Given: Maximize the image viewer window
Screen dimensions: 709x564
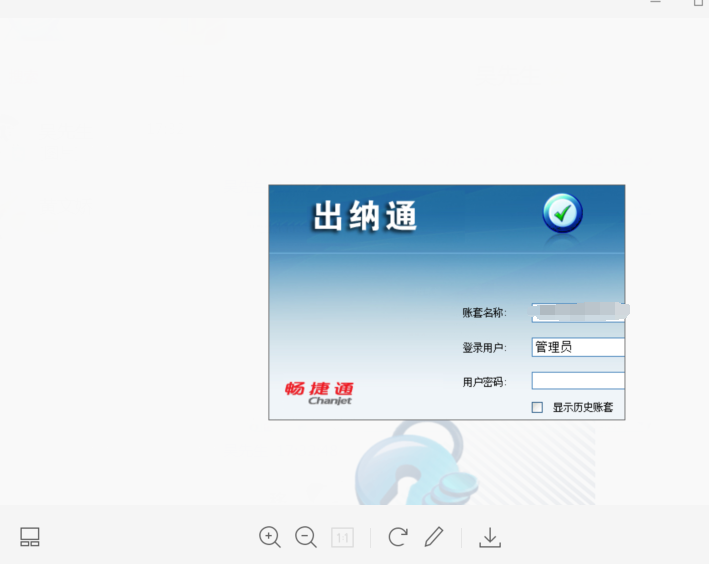Looking at the screenshot, I should (699, 2).
